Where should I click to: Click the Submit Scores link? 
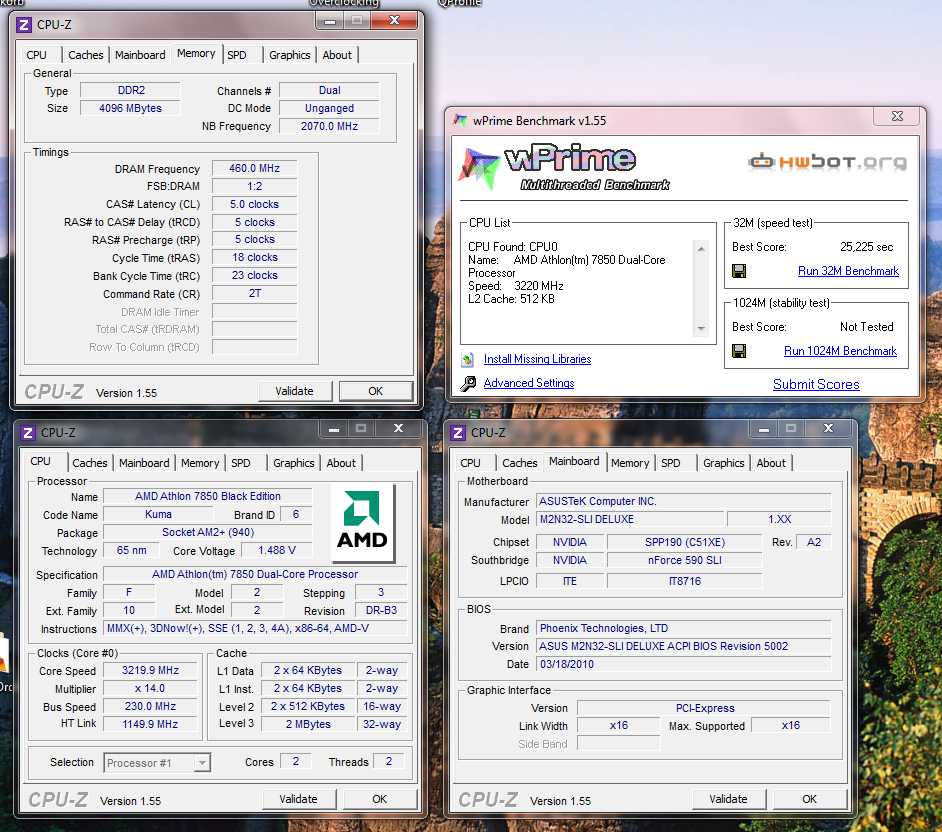pos(816,384)
